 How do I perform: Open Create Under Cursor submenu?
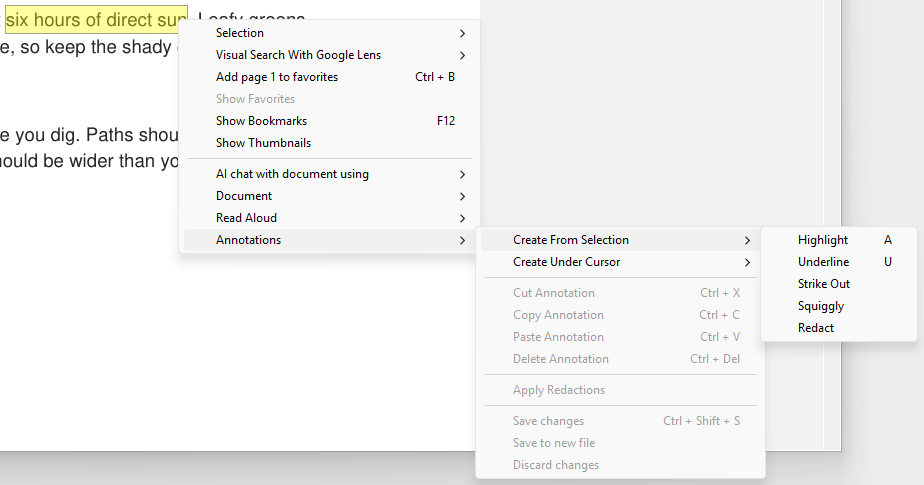pos(620,262)
